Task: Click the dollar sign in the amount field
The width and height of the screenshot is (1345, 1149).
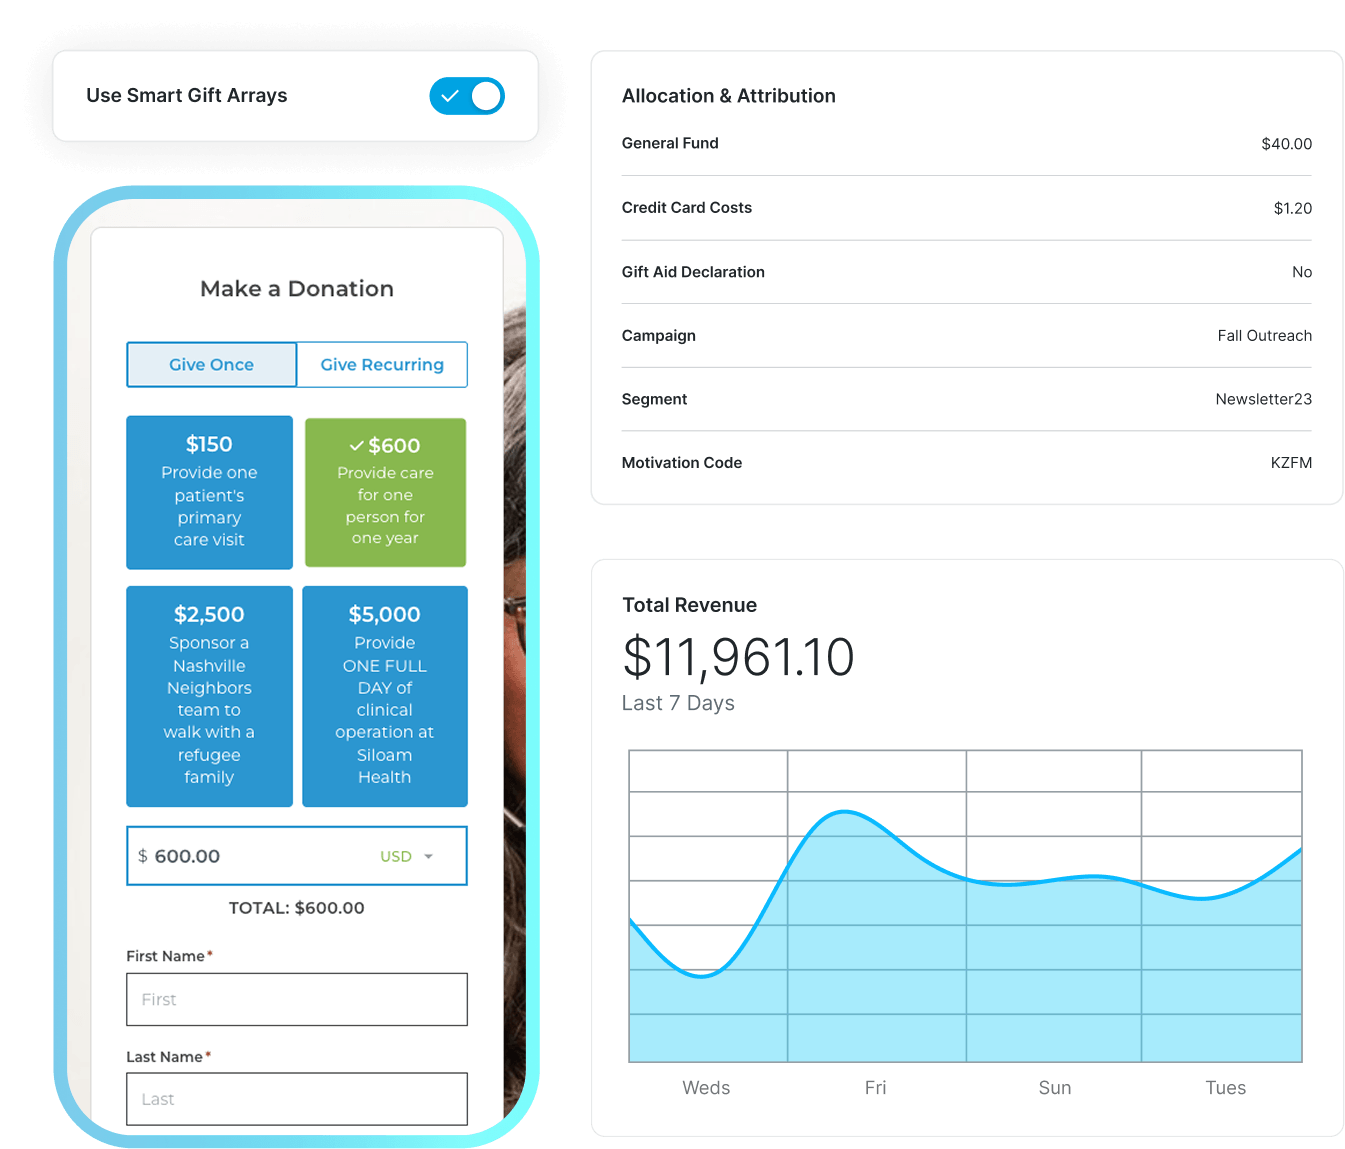Action: click(143, 856)
